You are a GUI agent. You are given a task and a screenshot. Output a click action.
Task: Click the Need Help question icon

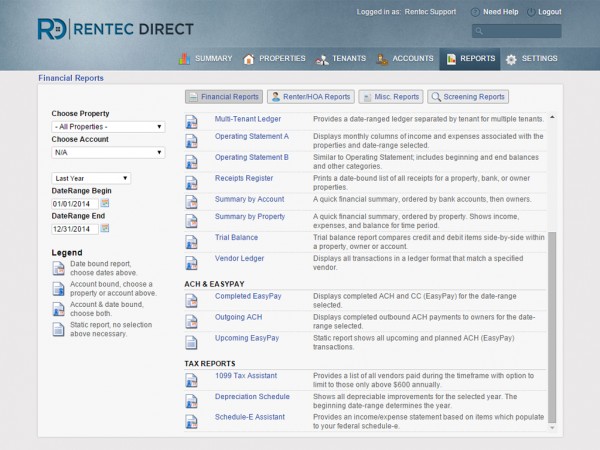[475, 12]
